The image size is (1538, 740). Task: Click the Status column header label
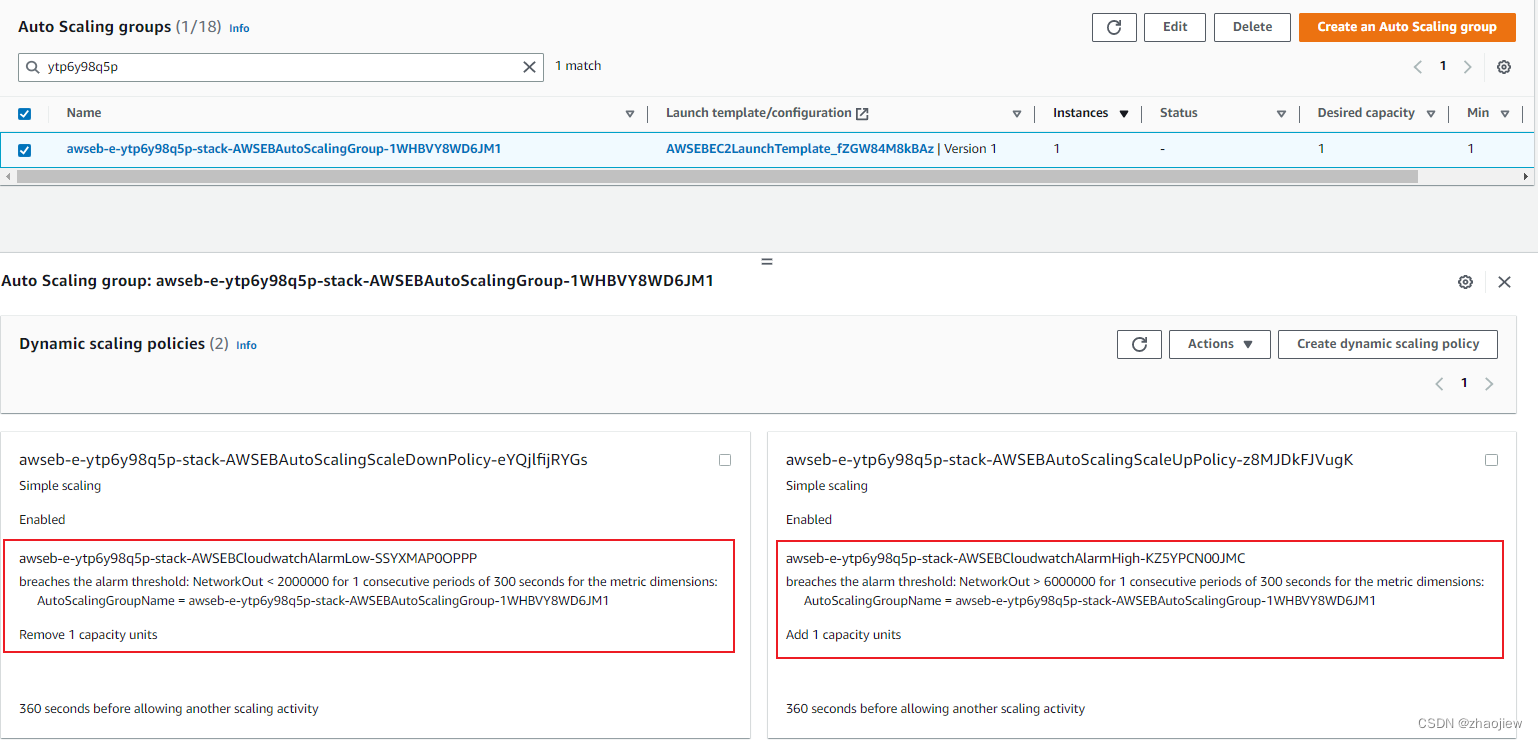click(1179, 113)
